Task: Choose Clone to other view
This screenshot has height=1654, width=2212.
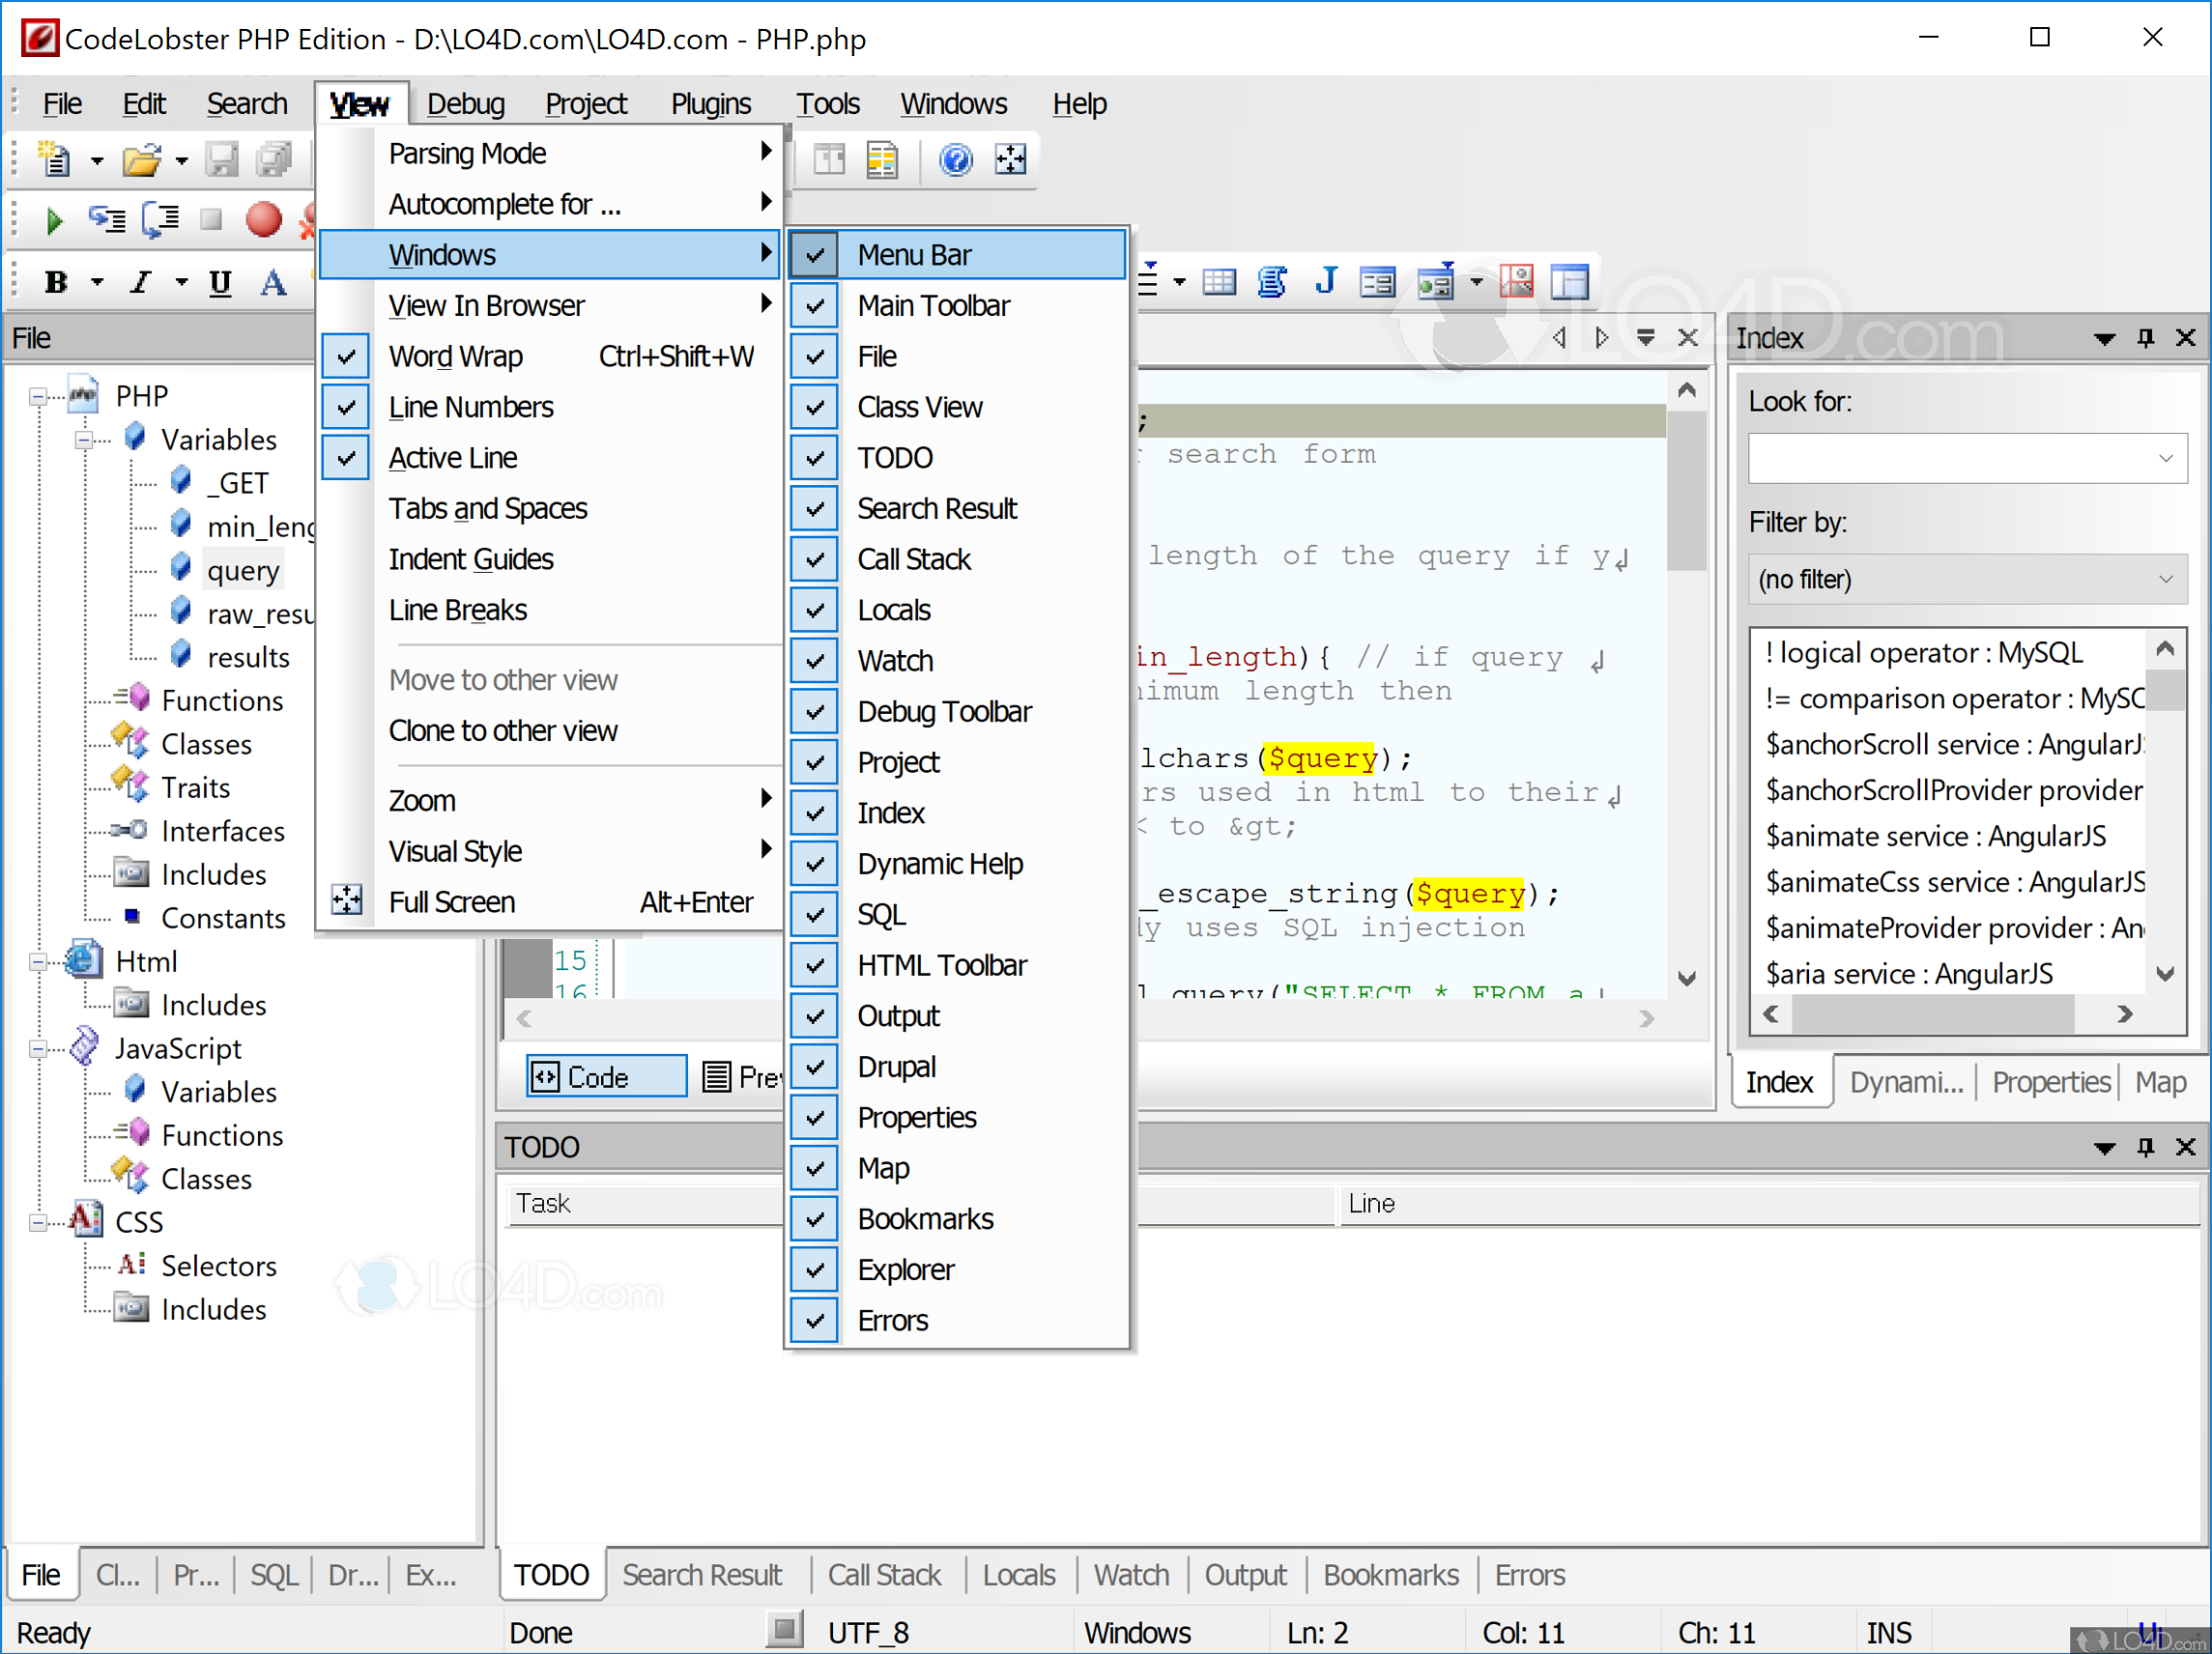Action: point(502,731)
